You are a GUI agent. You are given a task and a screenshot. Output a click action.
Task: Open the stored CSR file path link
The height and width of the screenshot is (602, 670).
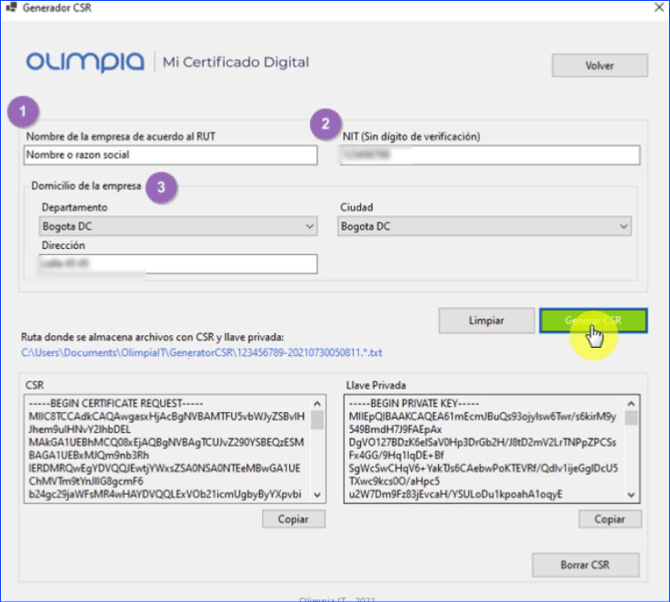pyautogui.click(x=200, y=353)
